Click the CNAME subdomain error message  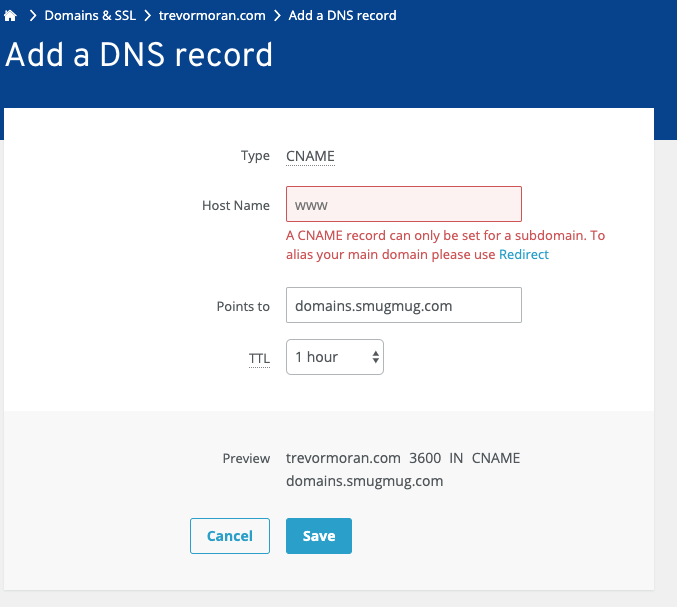pyautogui.click(x=445, y=245)
